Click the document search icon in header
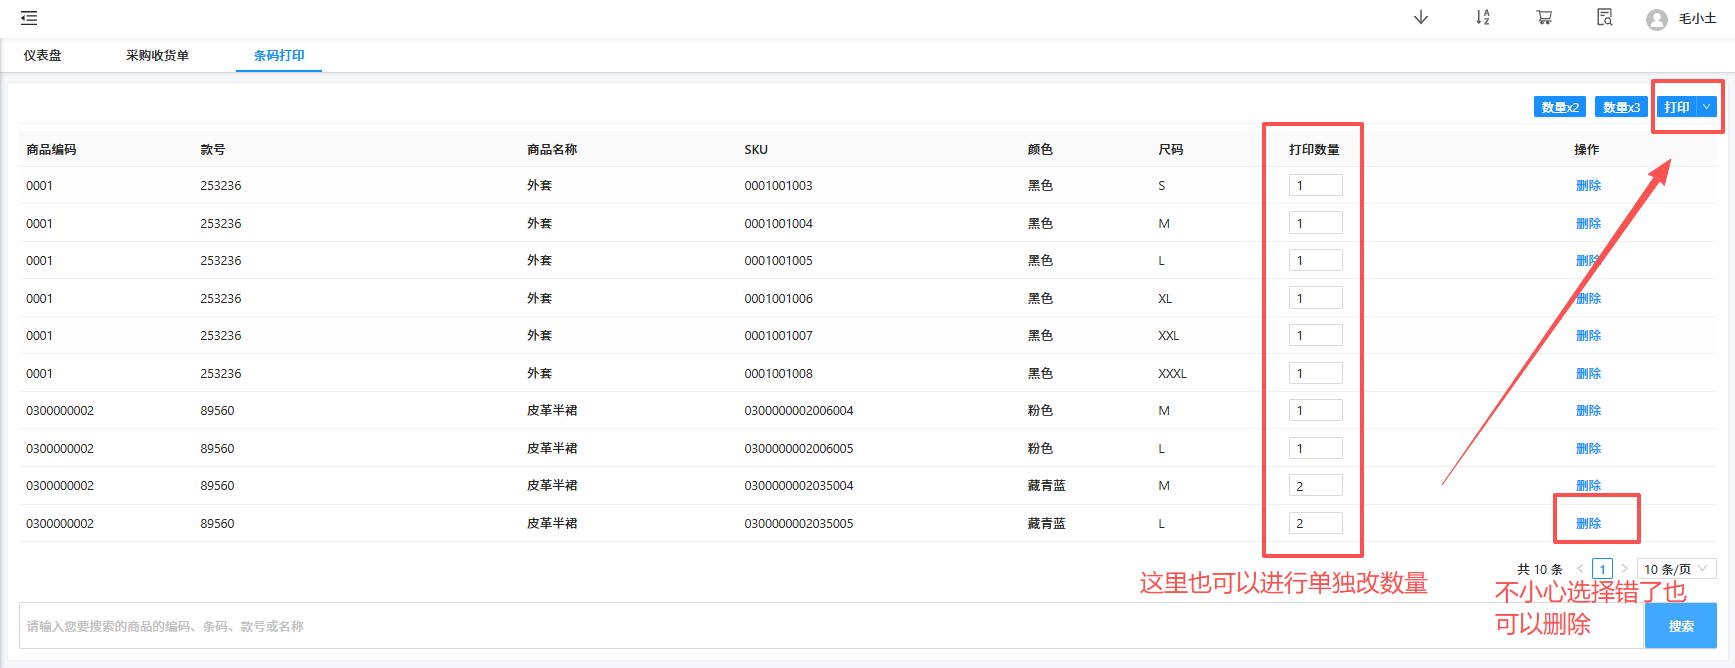The height and width of the screenshot is (668, 1735). [x=1604, y=18]
